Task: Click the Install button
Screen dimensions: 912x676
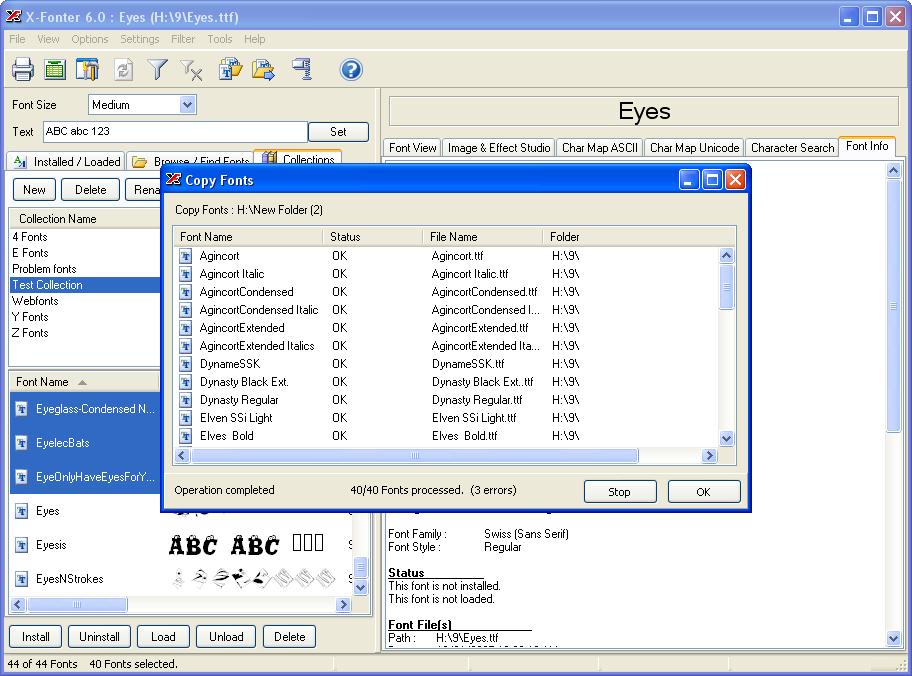Action: click(35, 636)
